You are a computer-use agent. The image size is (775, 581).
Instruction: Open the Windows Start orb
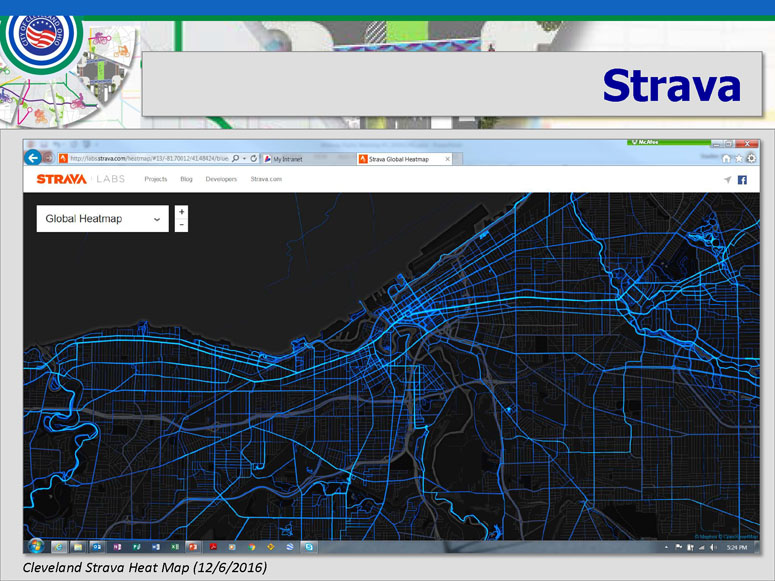[x=36, y=546]
